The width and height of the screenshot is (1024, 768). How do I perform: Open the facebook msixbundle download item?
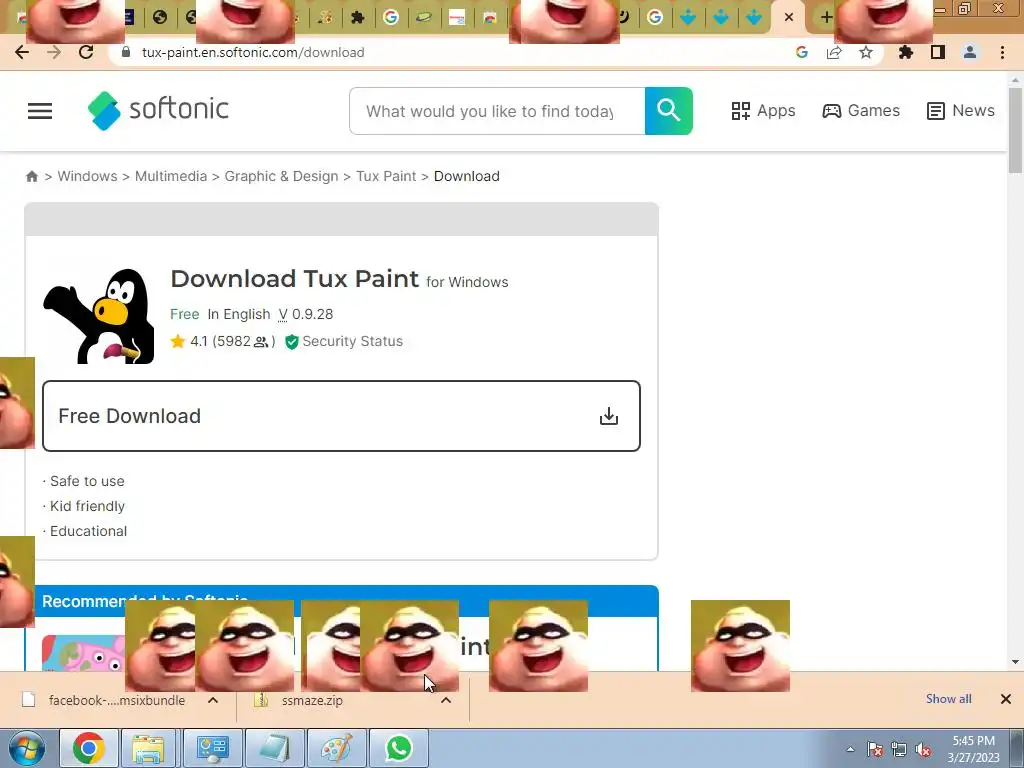104,701
